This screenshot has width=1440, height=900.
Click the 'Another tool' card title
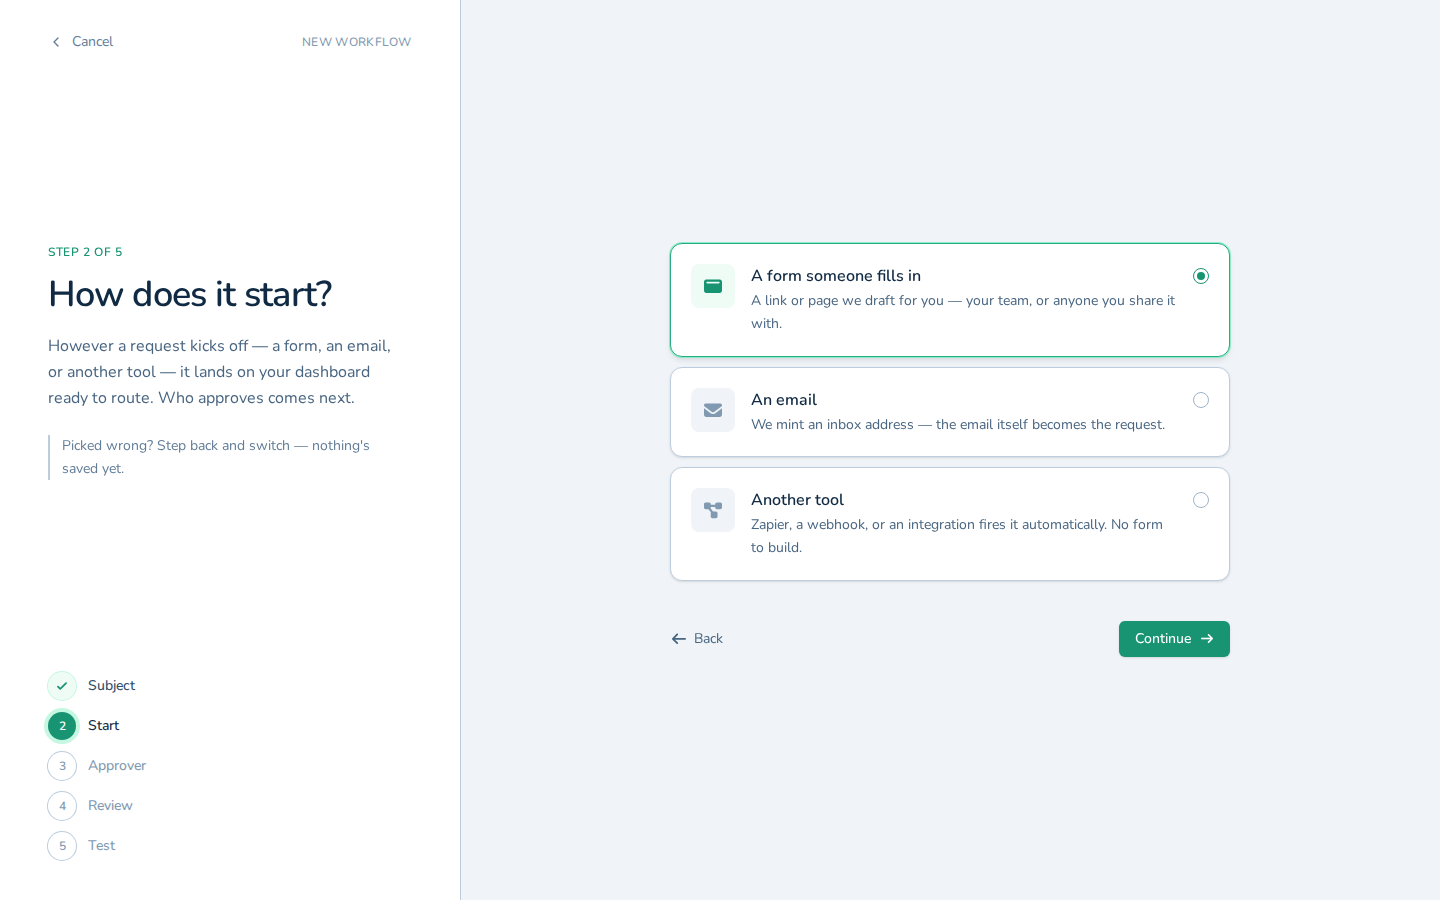pos(797,500)
